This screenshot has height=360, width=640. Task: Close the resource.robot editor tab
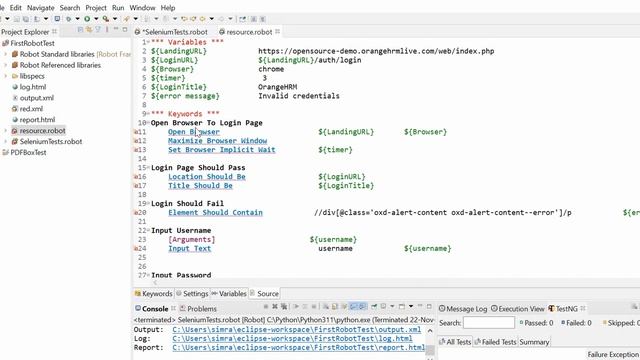[278, 31]
